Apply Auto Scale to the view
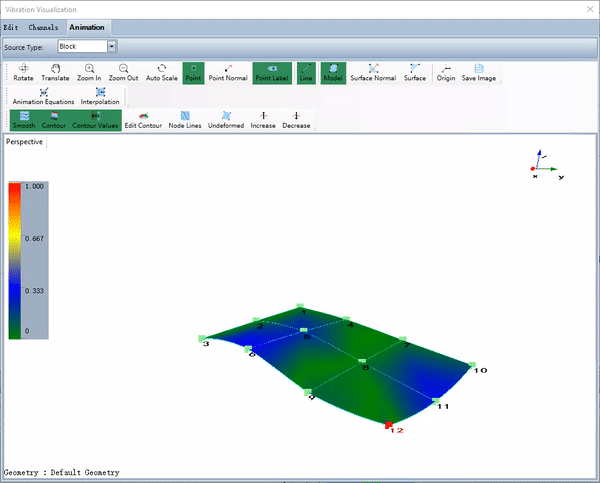 tap(161, 73)
